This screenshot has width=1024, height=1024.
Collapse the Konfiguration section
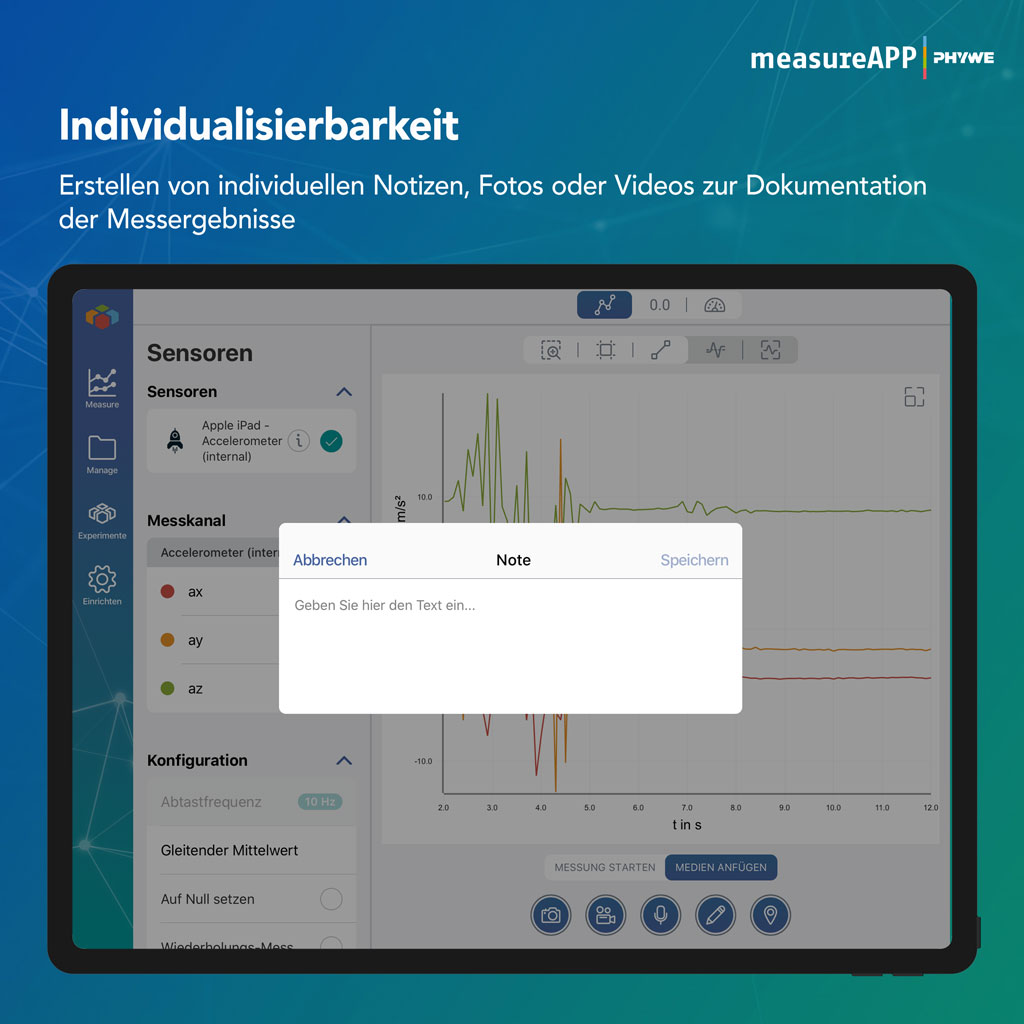[x=344, y=760]
